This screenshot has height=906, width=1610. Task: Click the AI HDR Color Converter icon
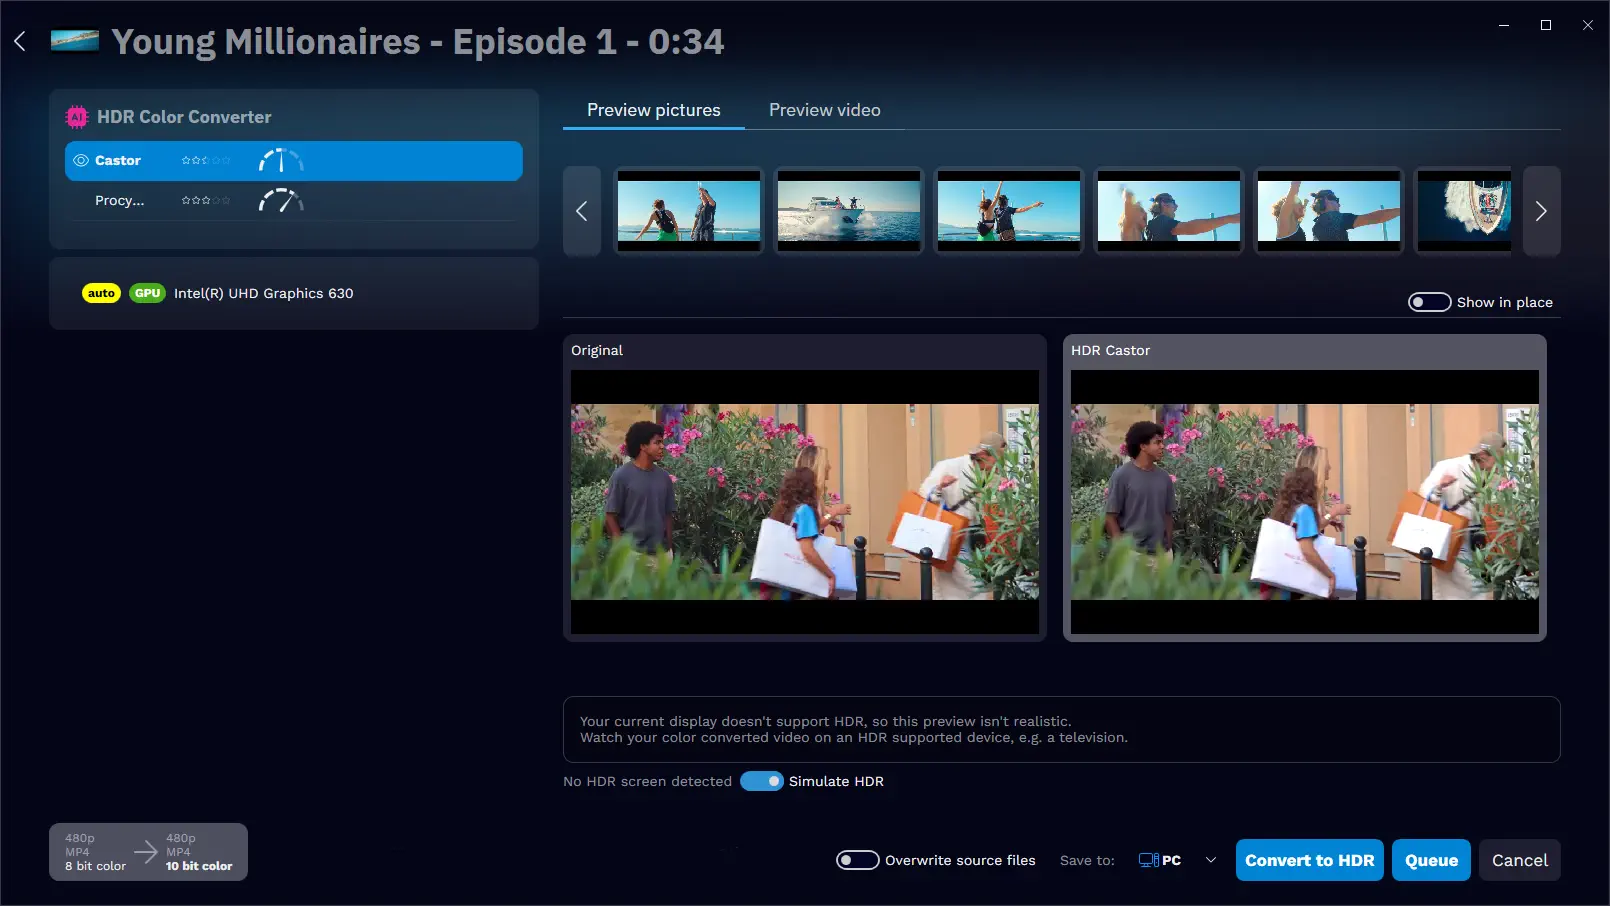[75, 117]
